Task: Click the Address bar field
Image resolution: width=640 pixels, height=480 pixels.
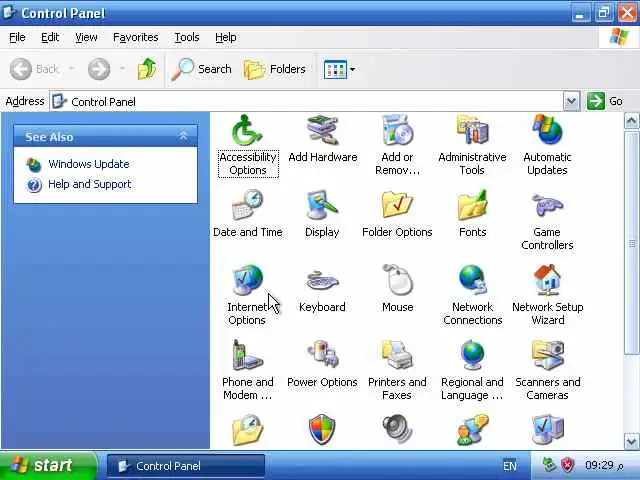Action: (x=306, y=101)
